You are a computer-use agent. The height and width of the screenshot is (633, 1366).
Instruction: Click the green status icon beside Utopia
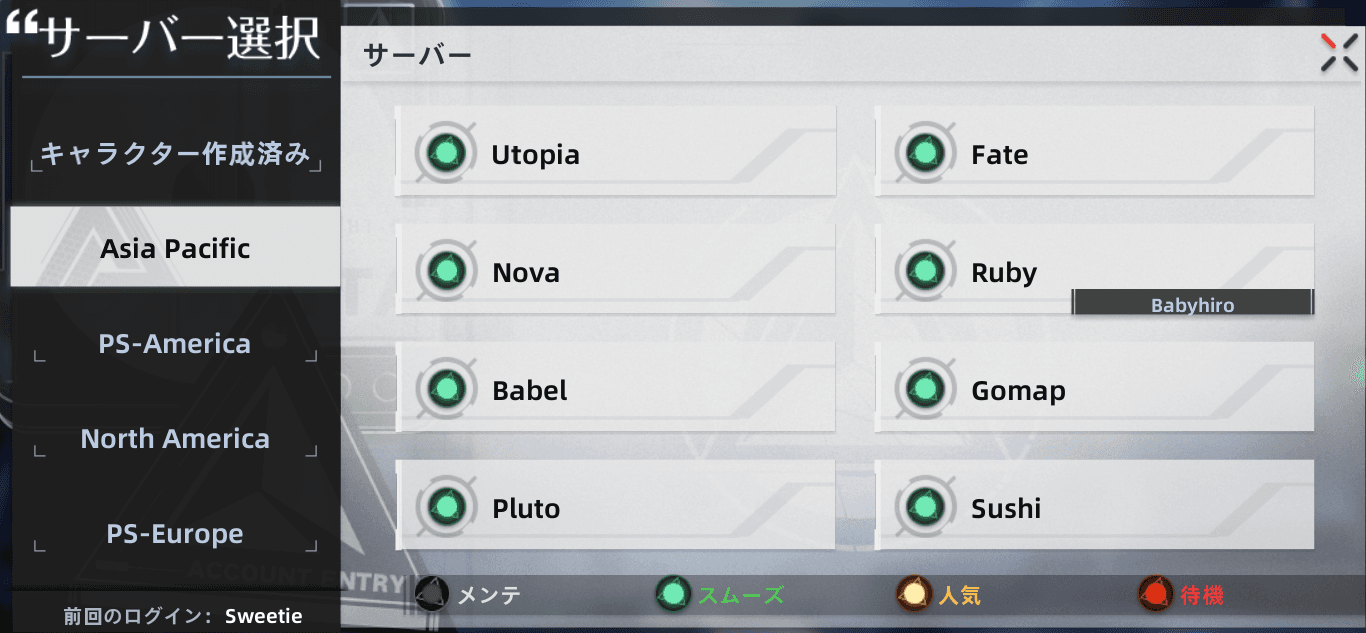coord(443,153)
